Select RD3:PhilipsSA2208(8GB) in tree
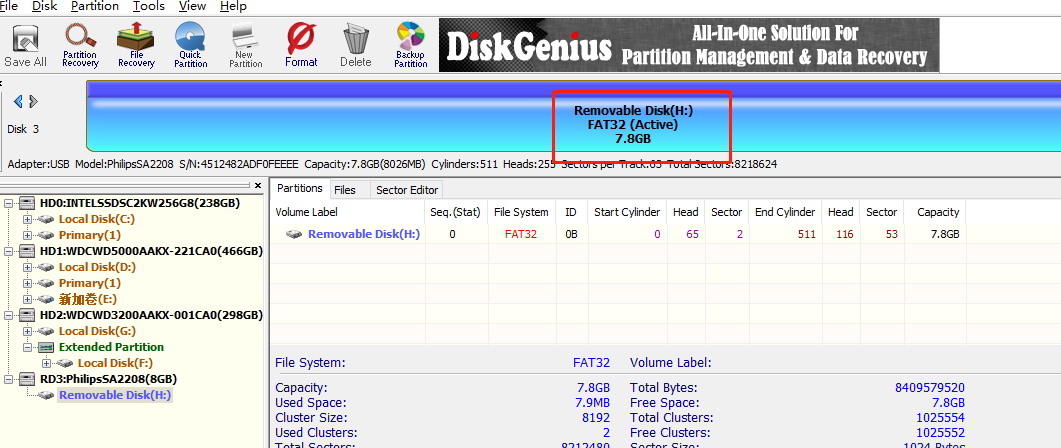Viewport: 1061px width, 448px height. (109, 379)
